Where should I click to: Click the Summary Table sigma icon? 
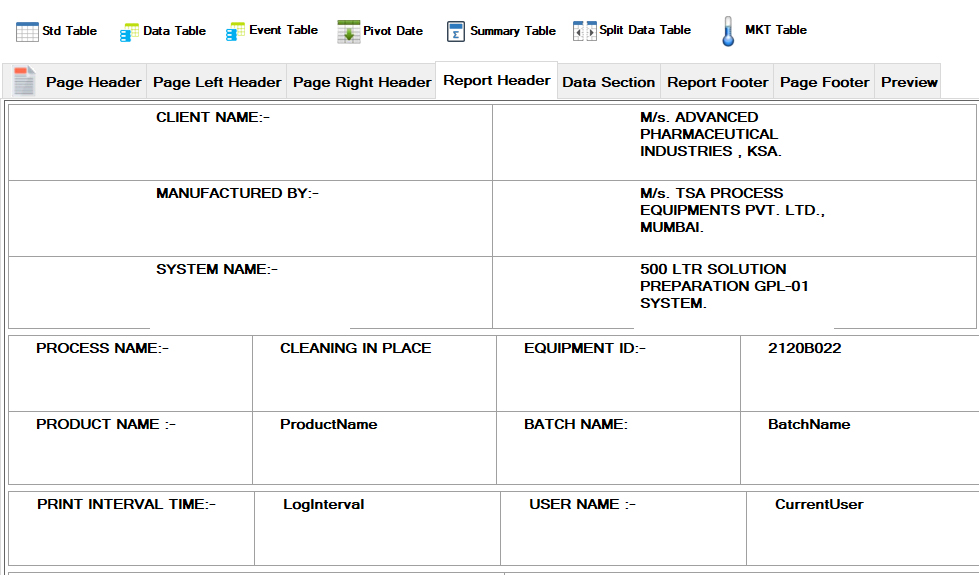point(456,31)
